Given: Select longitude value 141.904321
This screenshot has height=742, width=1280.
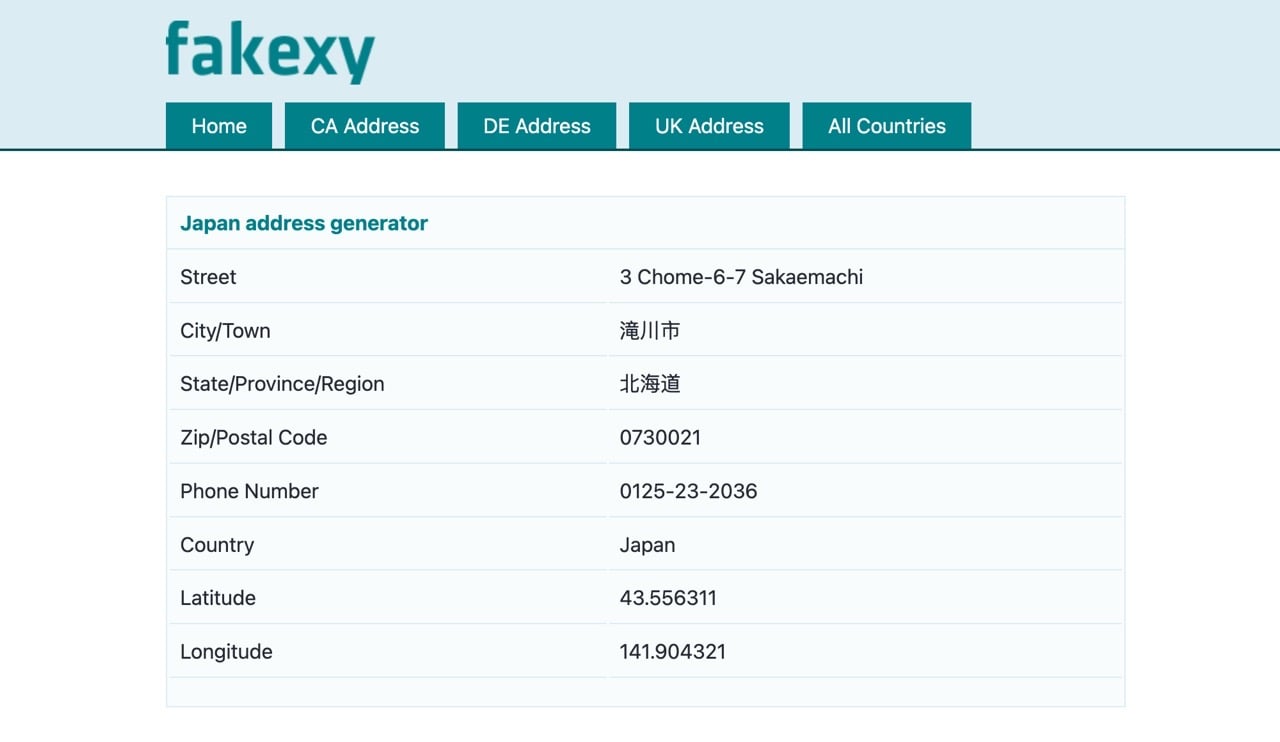Looking at the screenshot, I should (x=673, y=652).
